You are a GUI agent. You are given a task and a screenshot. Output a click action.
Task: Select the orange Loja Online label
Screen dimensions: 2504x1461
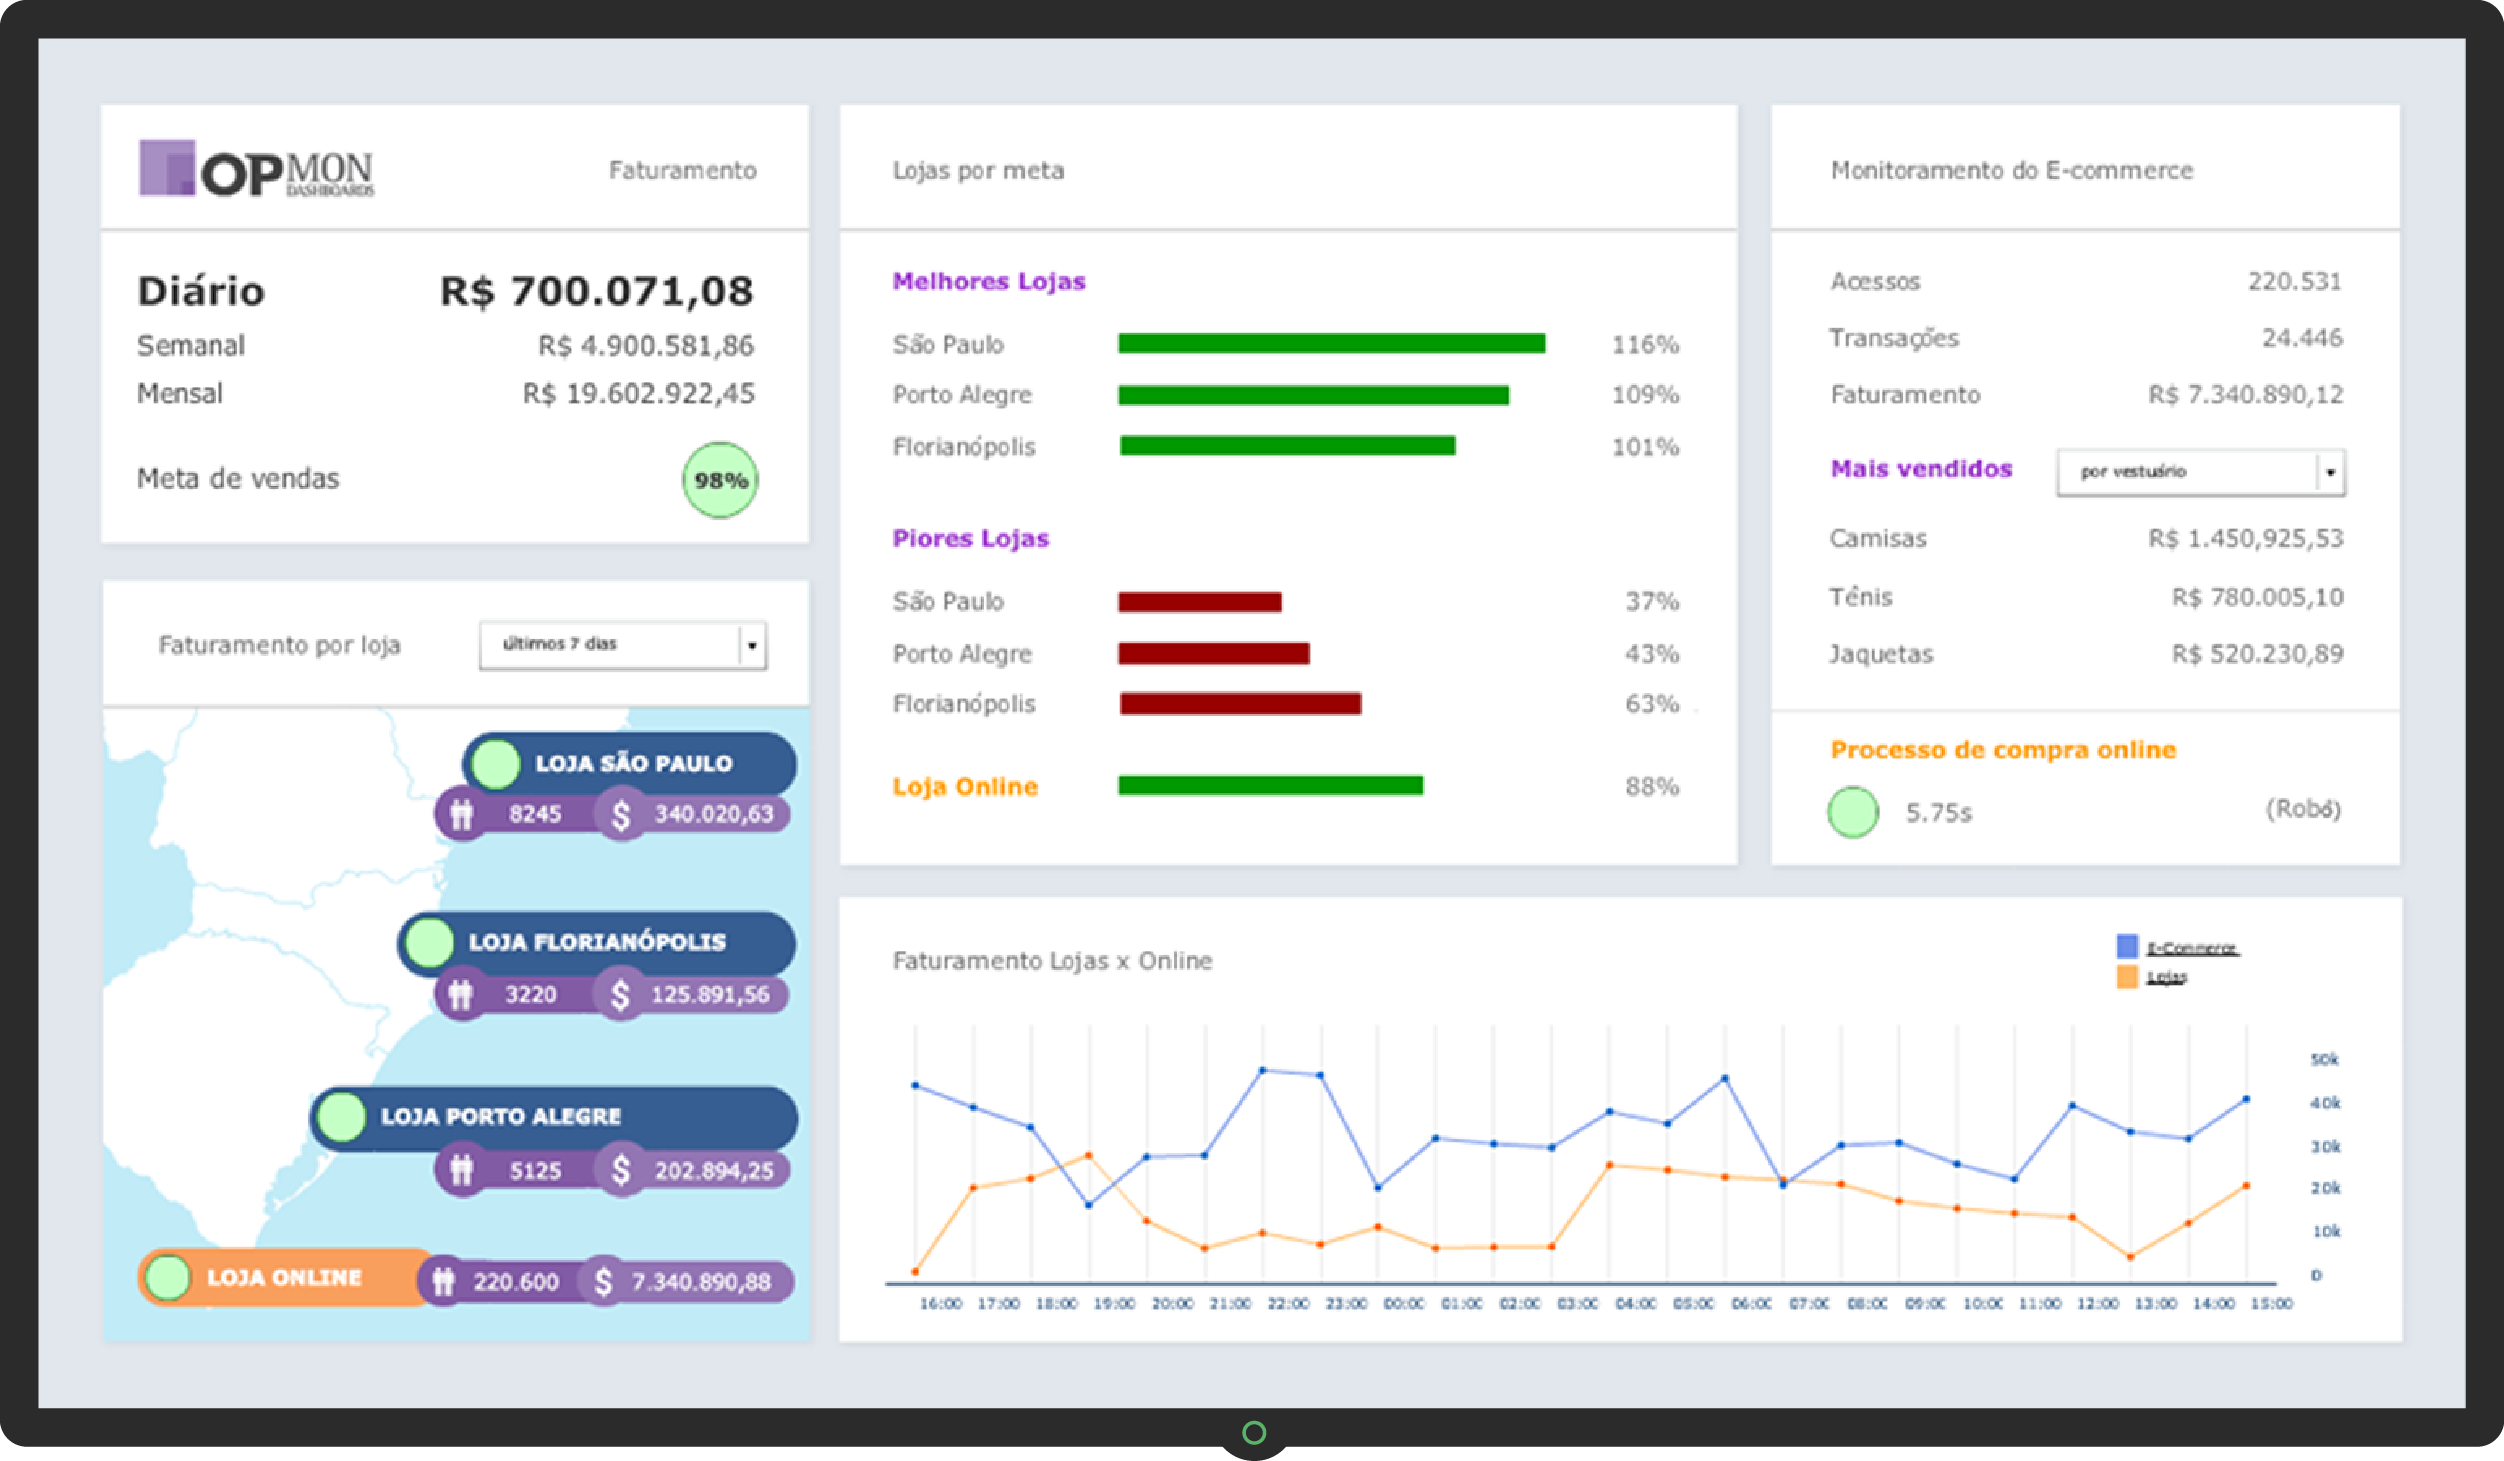284,1277
